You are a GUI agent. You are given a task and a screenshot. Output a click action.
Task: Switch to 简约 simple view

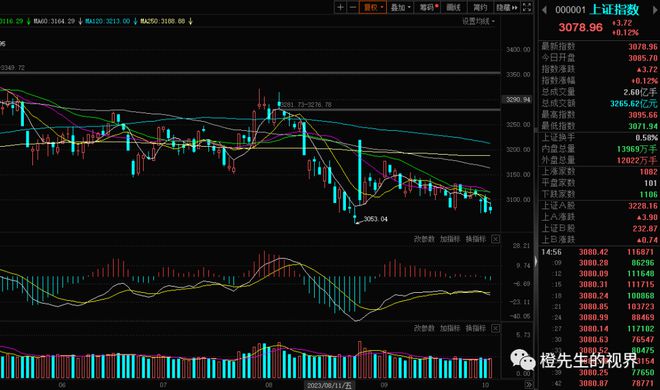pos(479,7)
